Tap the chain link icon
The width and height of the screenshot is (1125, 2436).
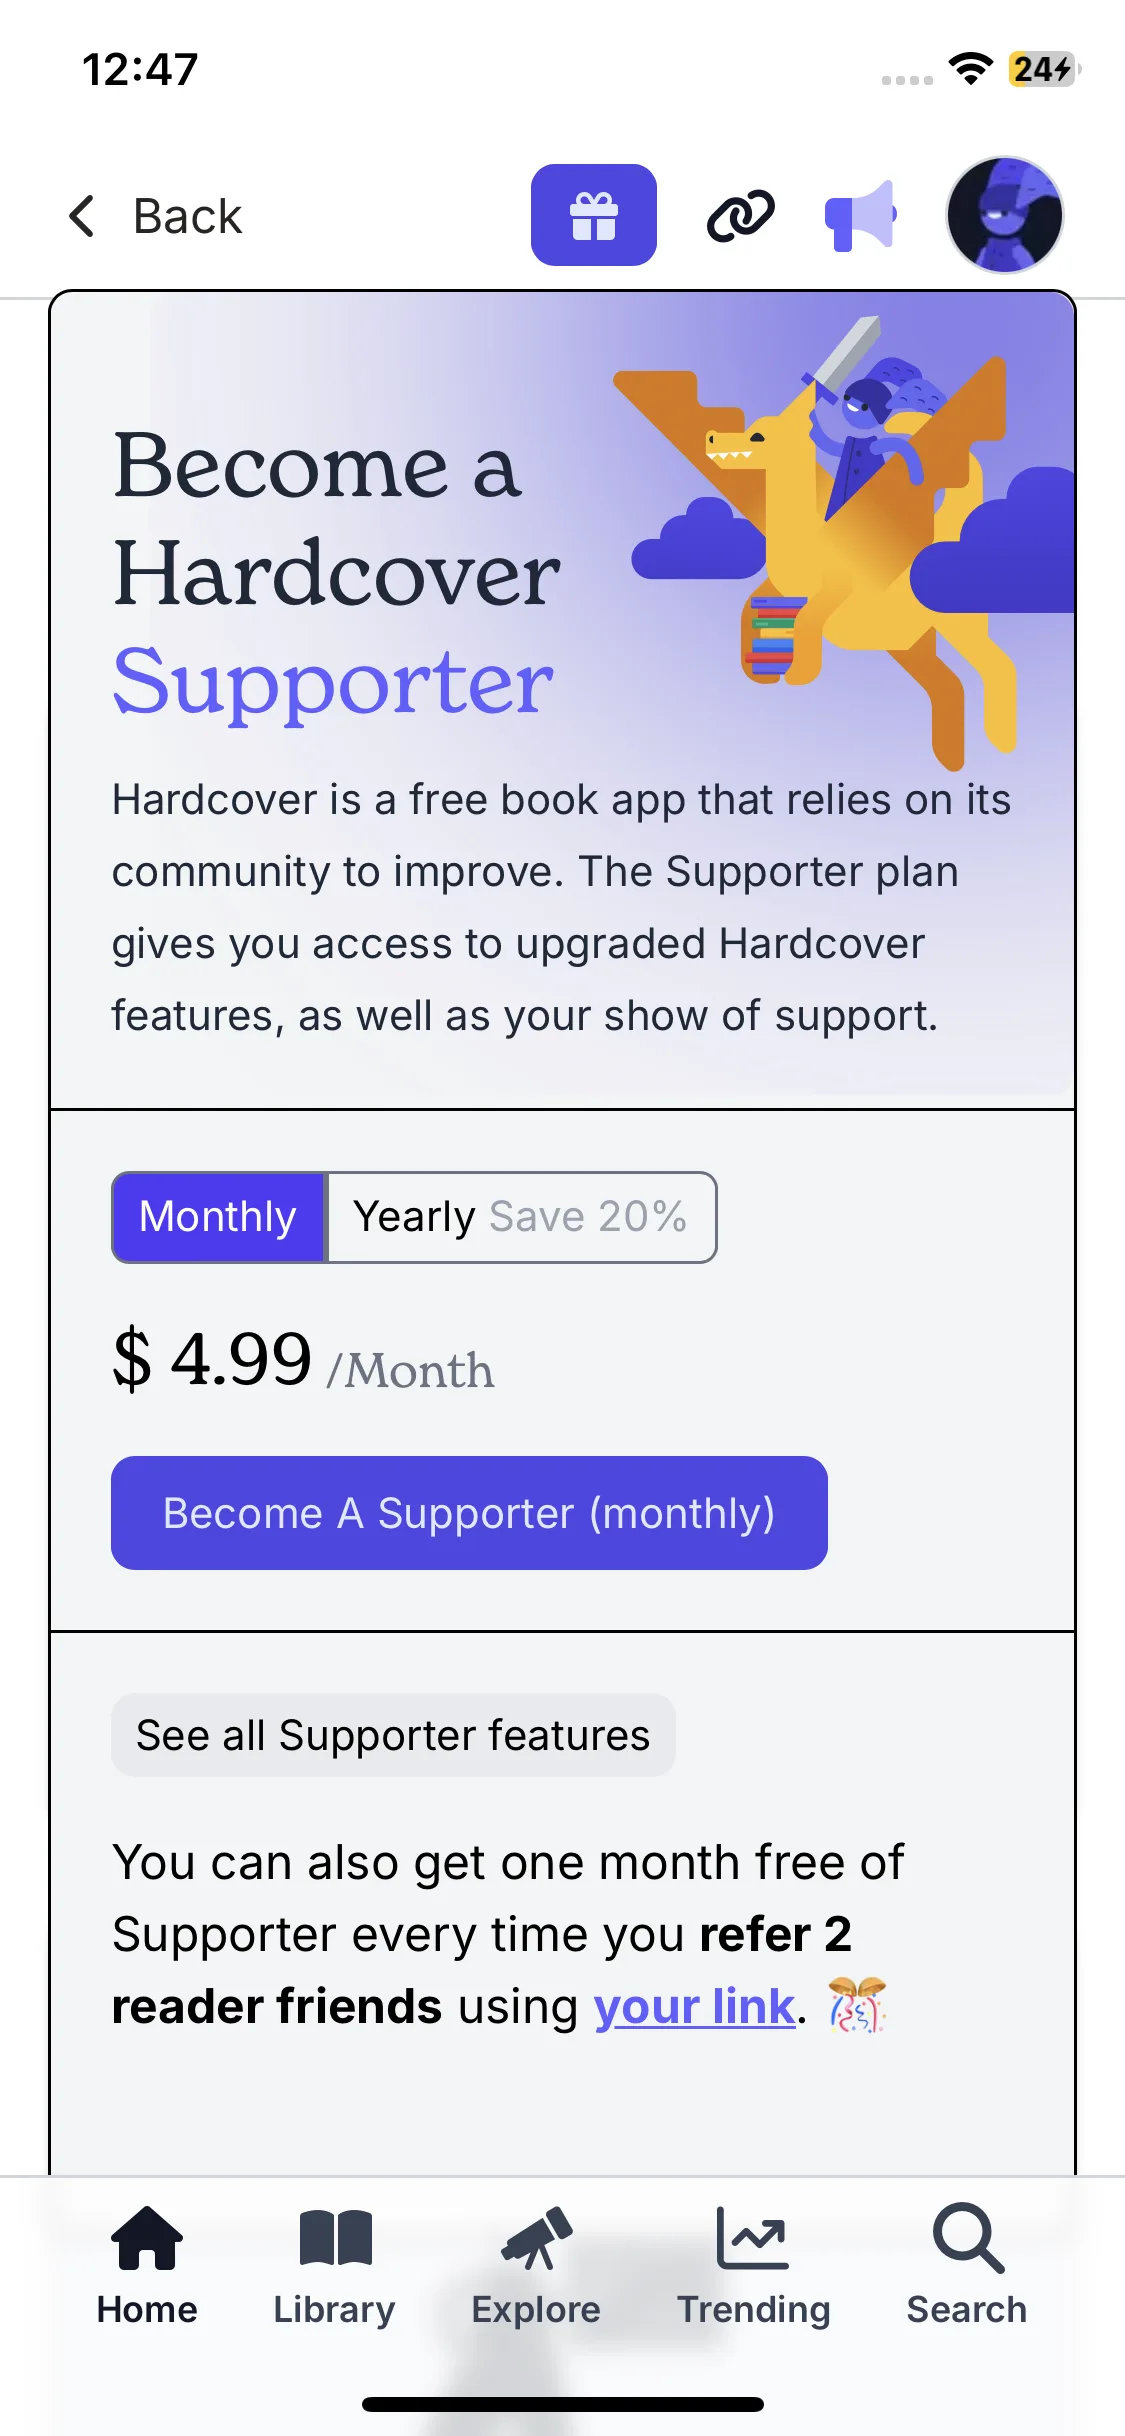[740, 215]
